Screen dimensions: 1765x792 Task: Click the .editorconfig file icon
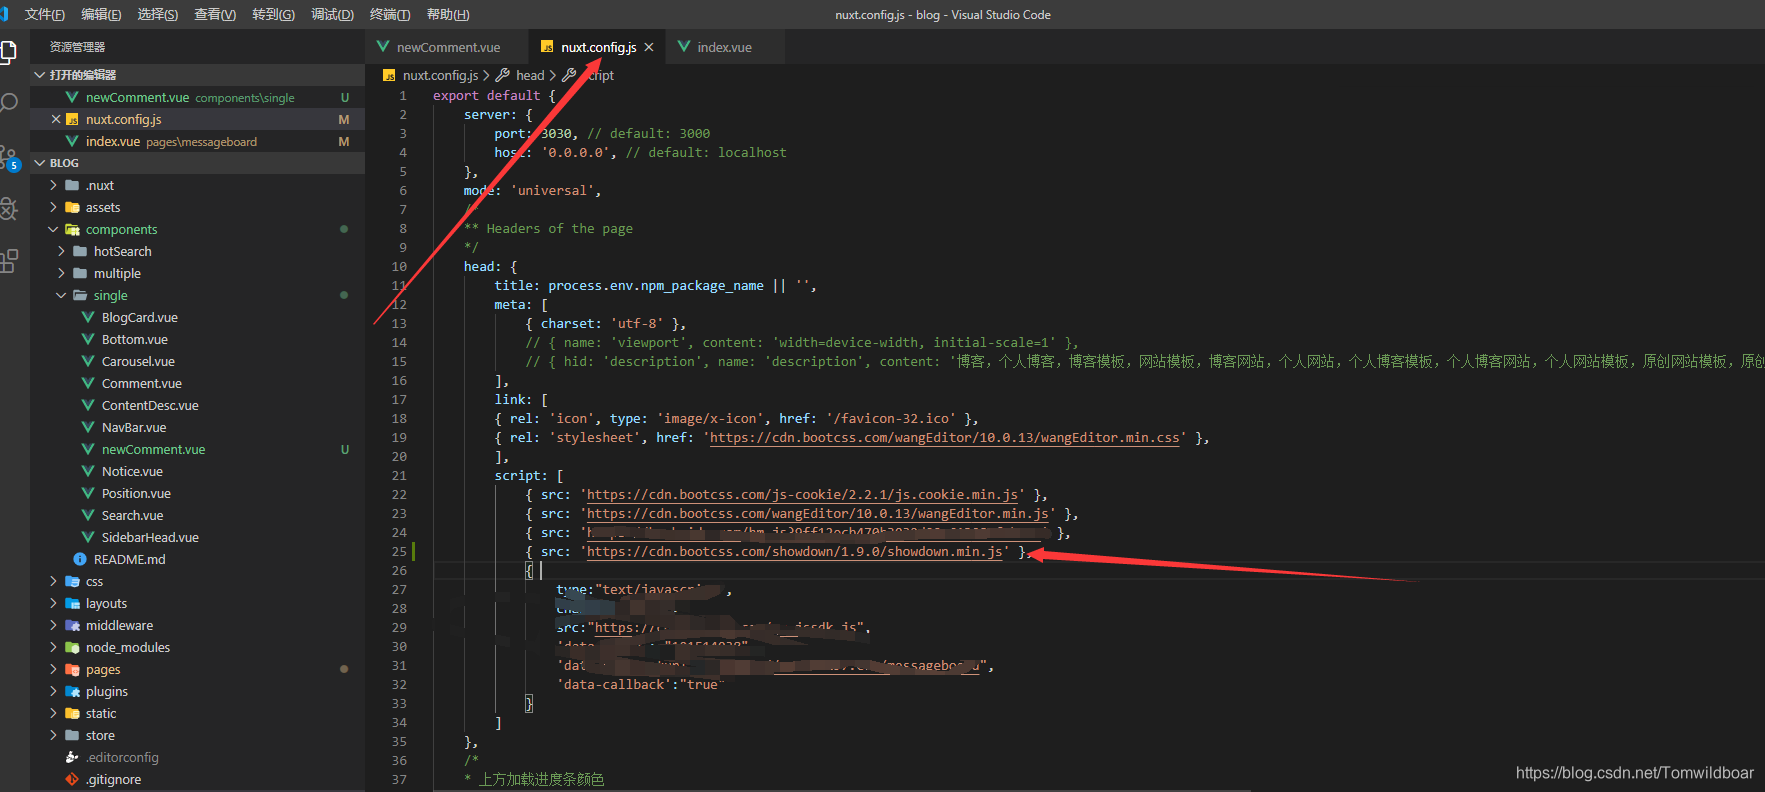(x=72, y=757)
